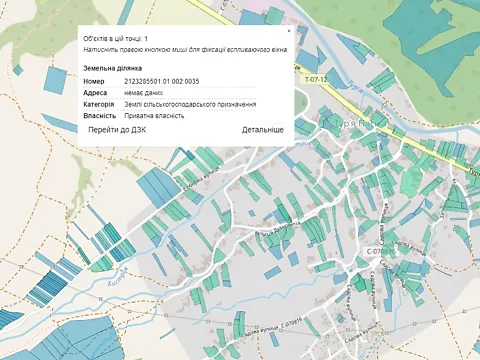Click the 'немає даних' address value
This screenshot has height=360, width=480.
coord(144,93)
